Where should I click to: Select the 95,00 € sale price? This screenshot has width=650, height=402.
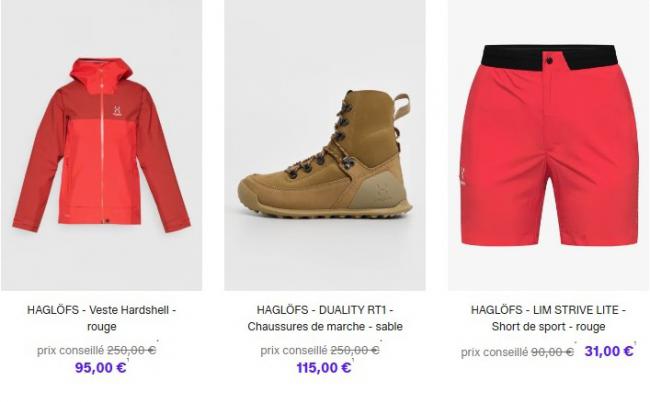tap(100, 368)
